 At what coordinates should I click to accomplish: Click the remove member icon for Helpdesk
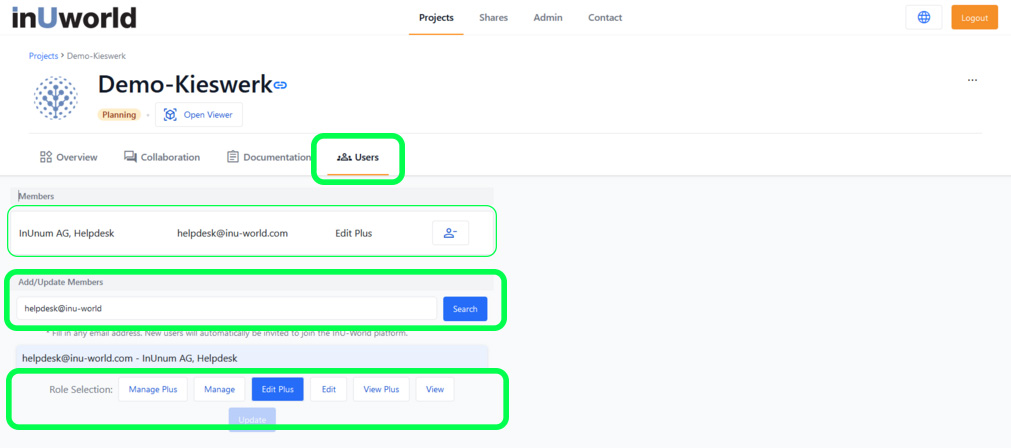[x=450, y=233]
